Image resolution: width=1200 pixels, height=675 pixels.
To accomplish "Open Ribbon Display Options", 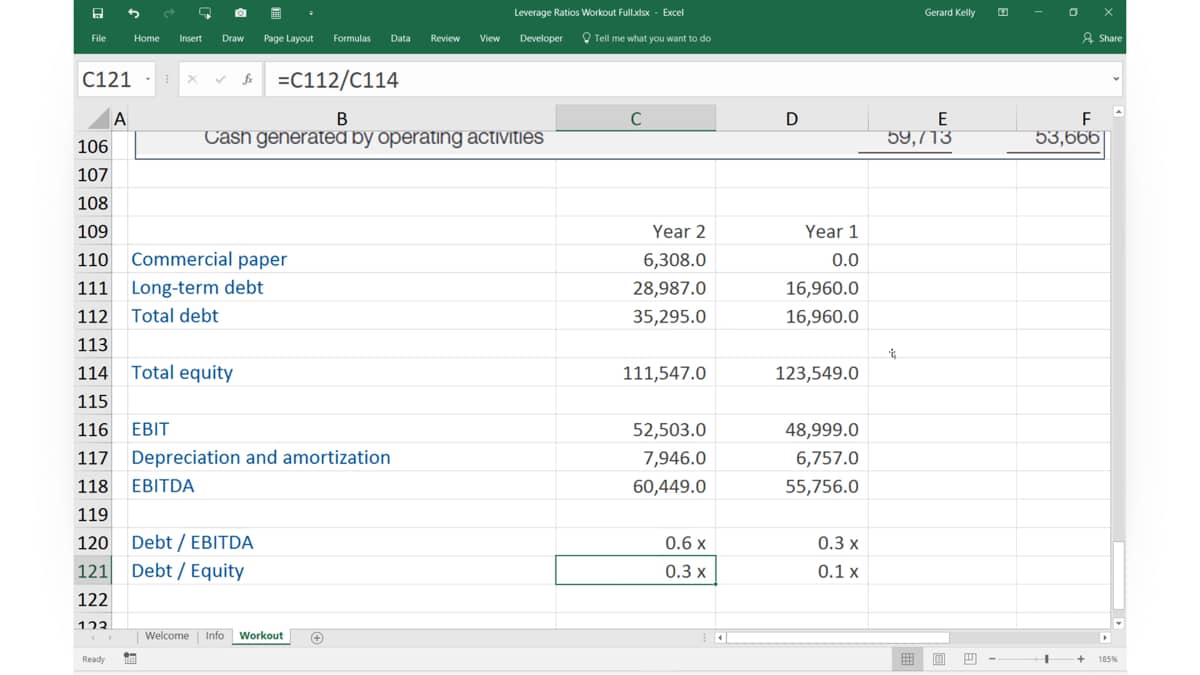I will click(x=1003, y=12).
